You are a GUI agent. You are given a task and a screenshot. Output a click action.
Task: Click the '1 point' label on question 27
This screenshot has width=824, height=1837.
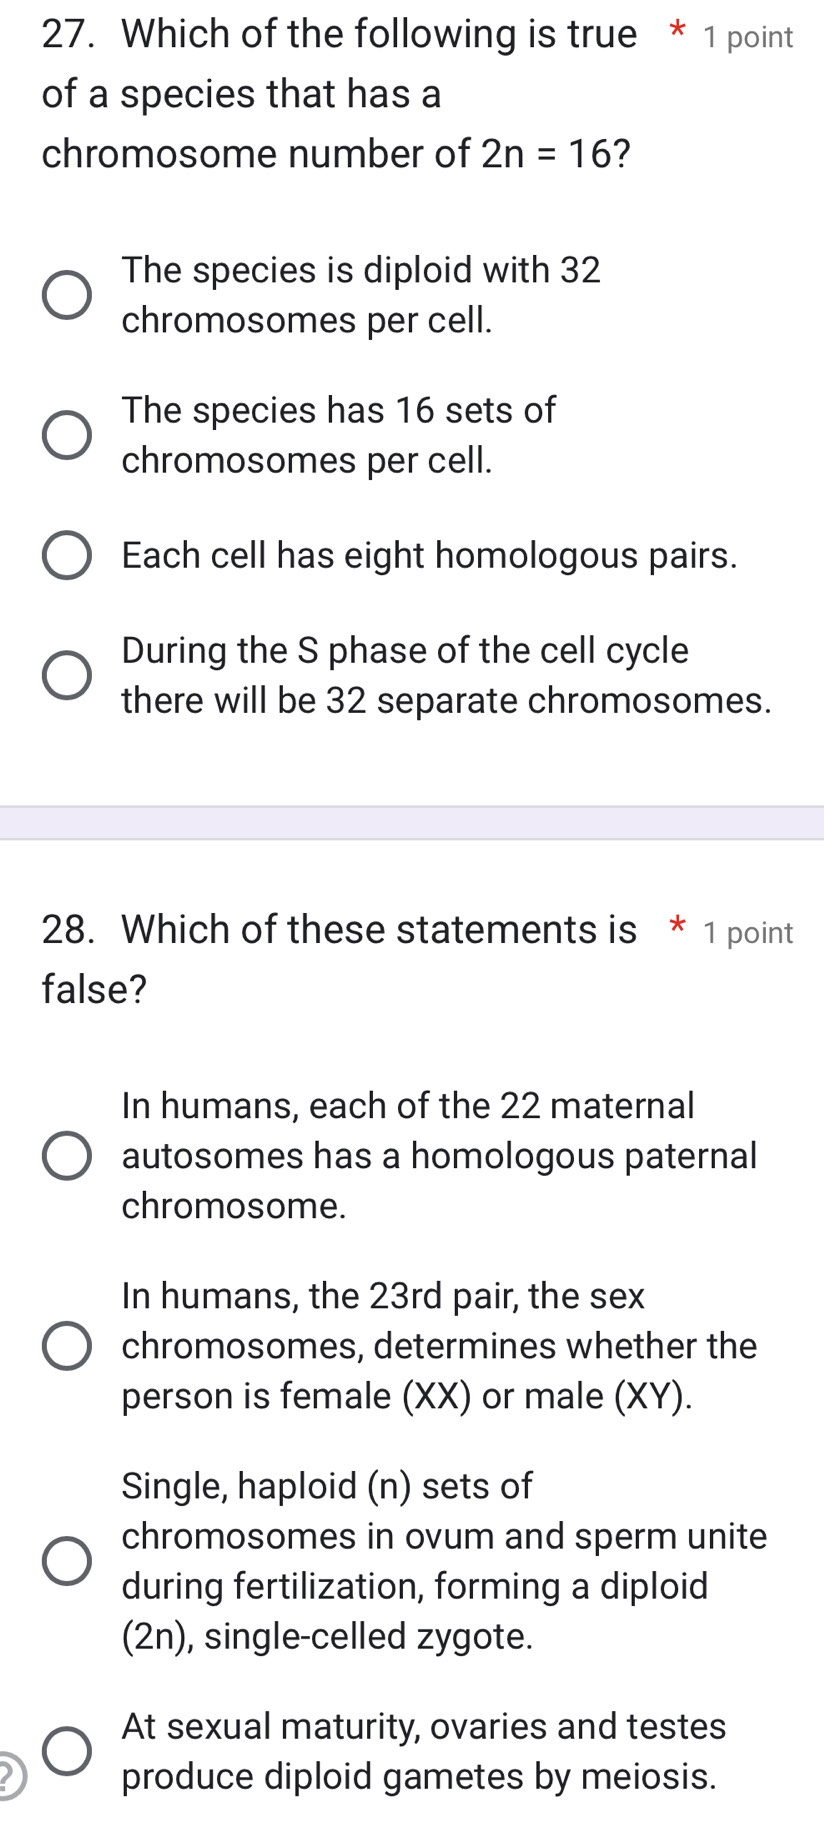pos(748,38)
